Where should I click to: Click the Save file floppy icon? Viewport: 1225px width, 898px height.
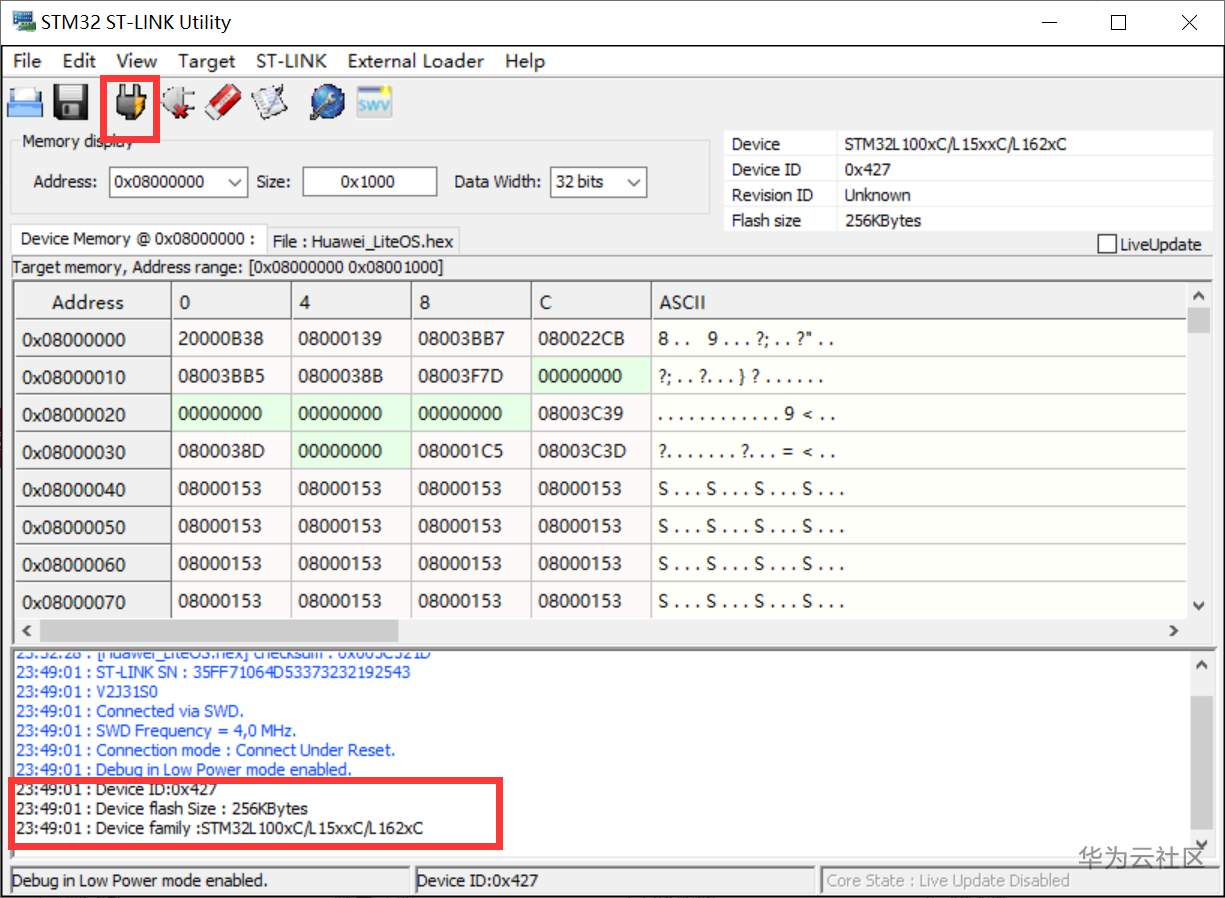click(71, 102)
